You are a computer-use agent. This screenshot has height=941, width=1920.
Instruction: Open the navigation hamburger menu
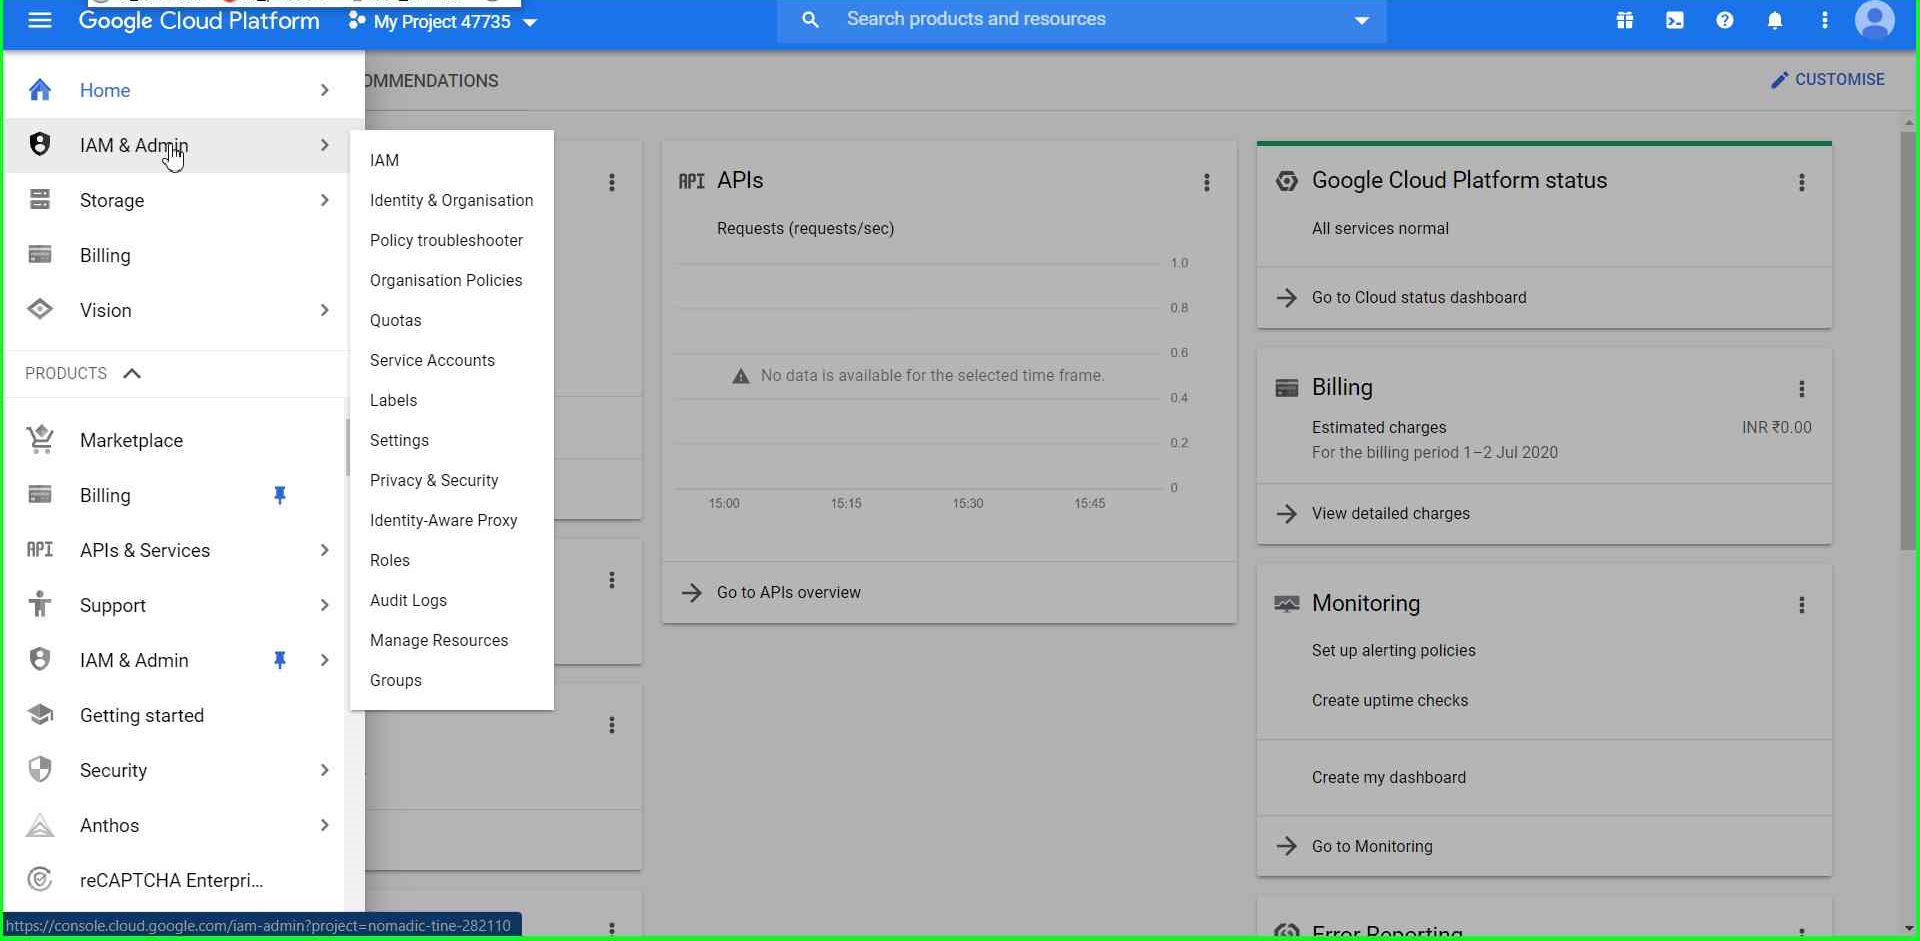coord(40,20)
